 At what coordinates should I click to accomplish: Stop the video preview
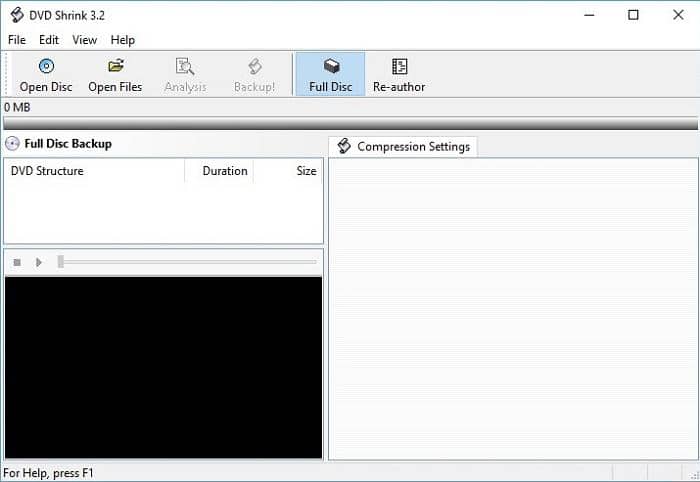pyautogui.click(x=17, y=262)
